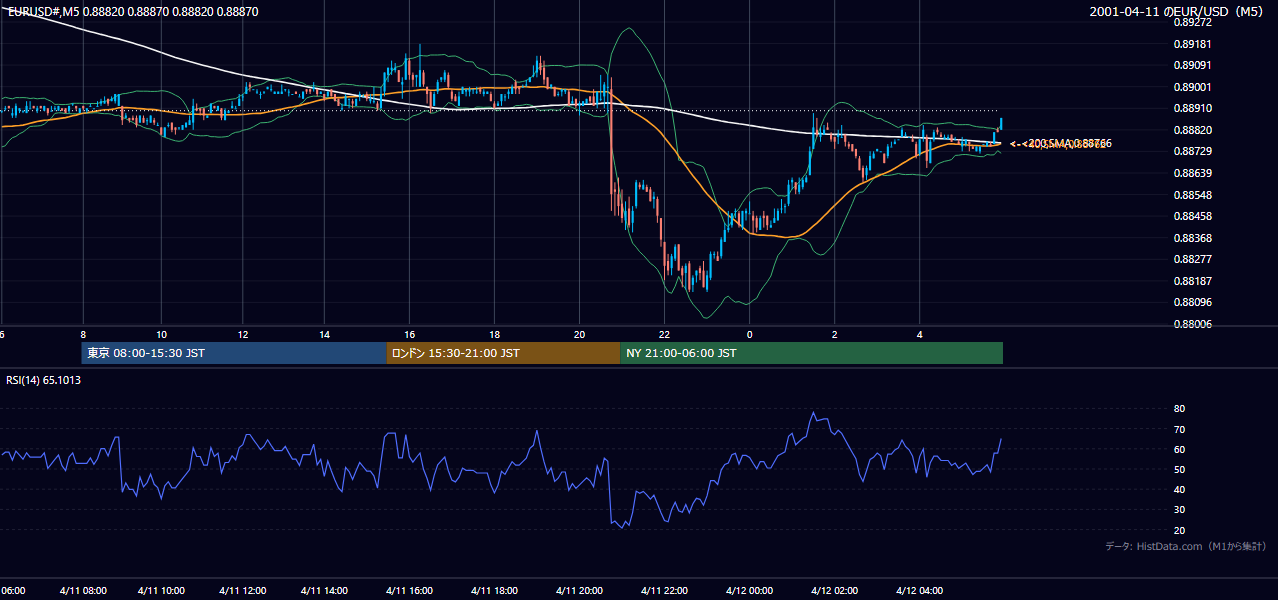
Task: Click price axis label 0.88548
Action: (x=1192, y=195)
